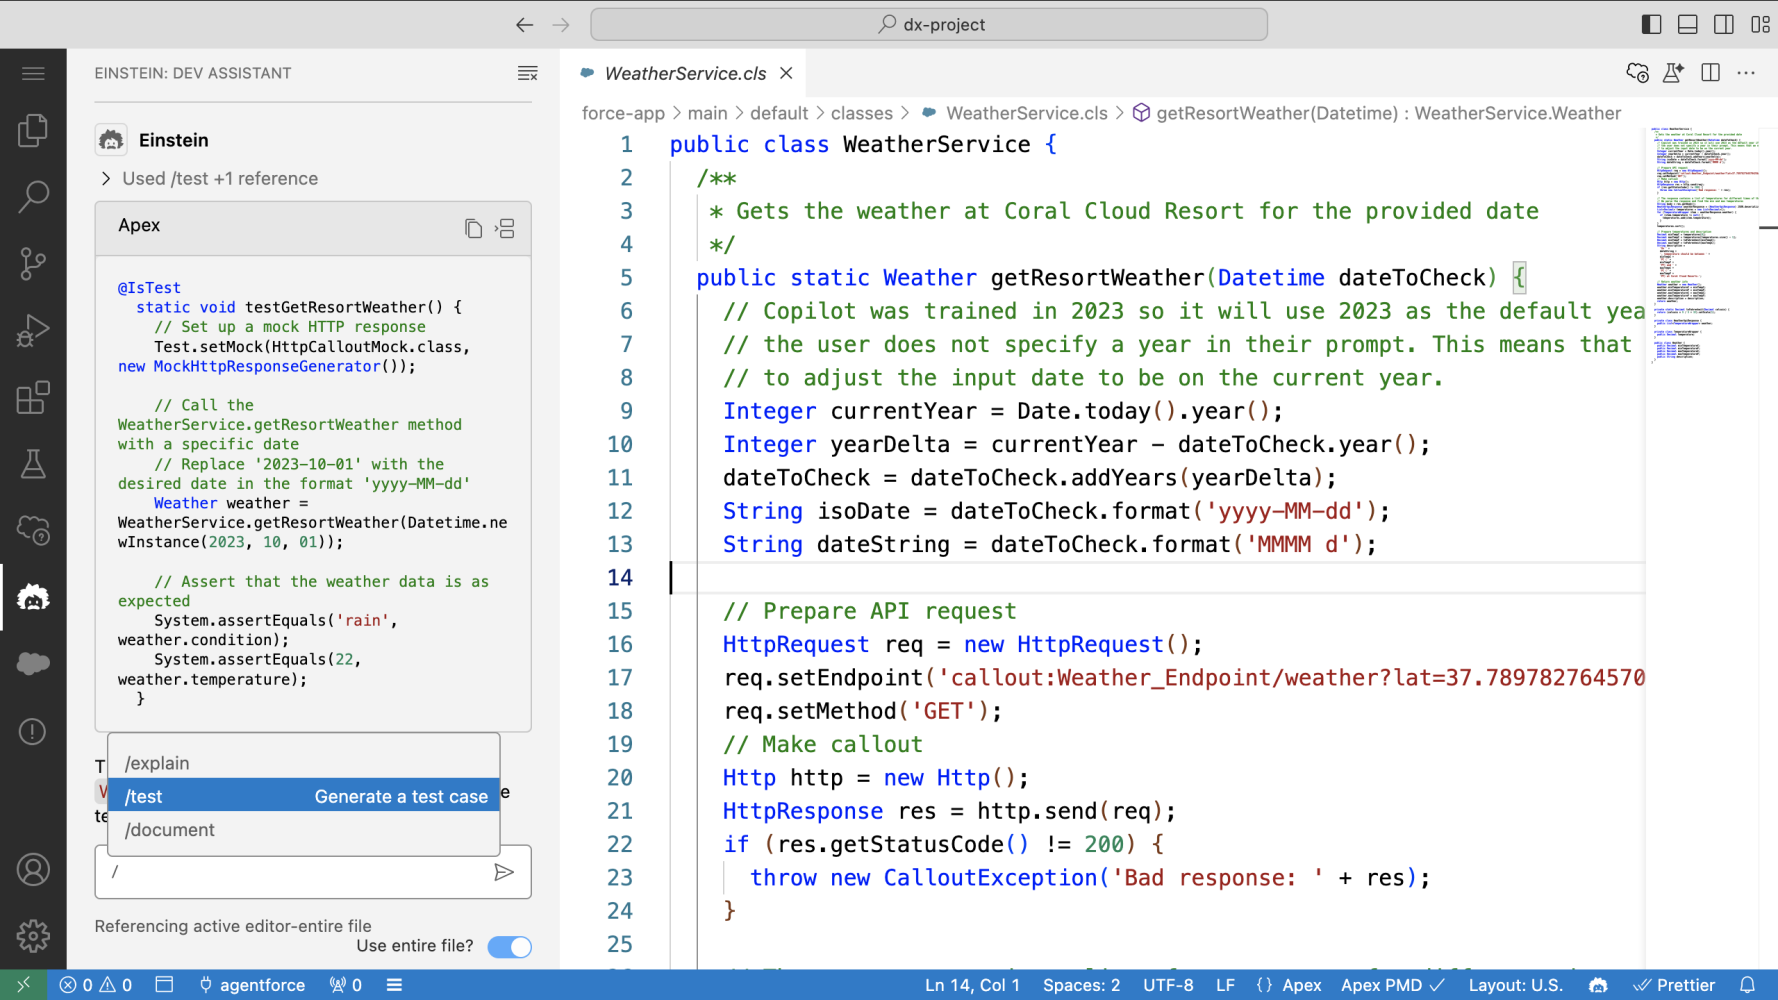The width and height of the screenshot is (1778, 1000).
Task: Open the Testing flask panel
Action: point(33,464)
